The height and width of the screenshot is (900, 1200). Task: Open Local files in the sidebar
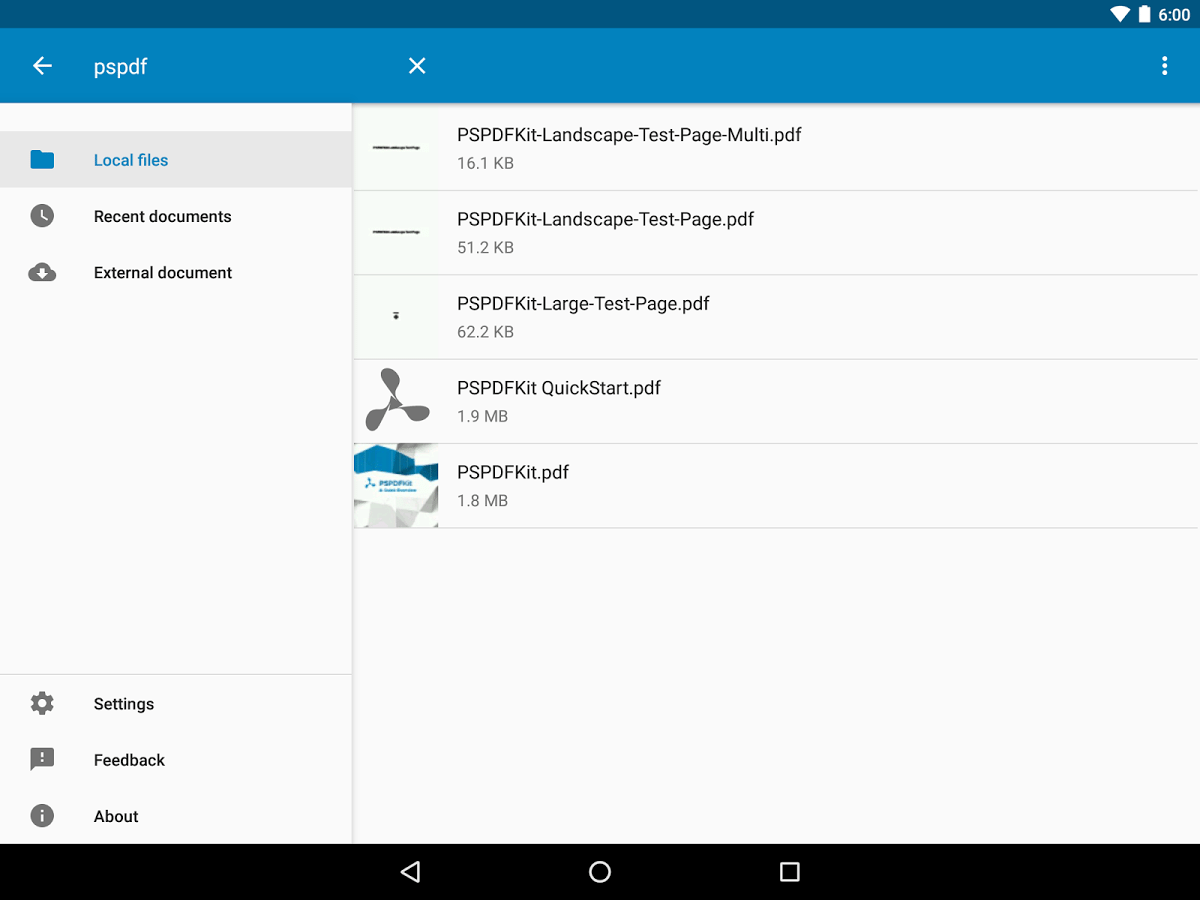tap(176, 160)
